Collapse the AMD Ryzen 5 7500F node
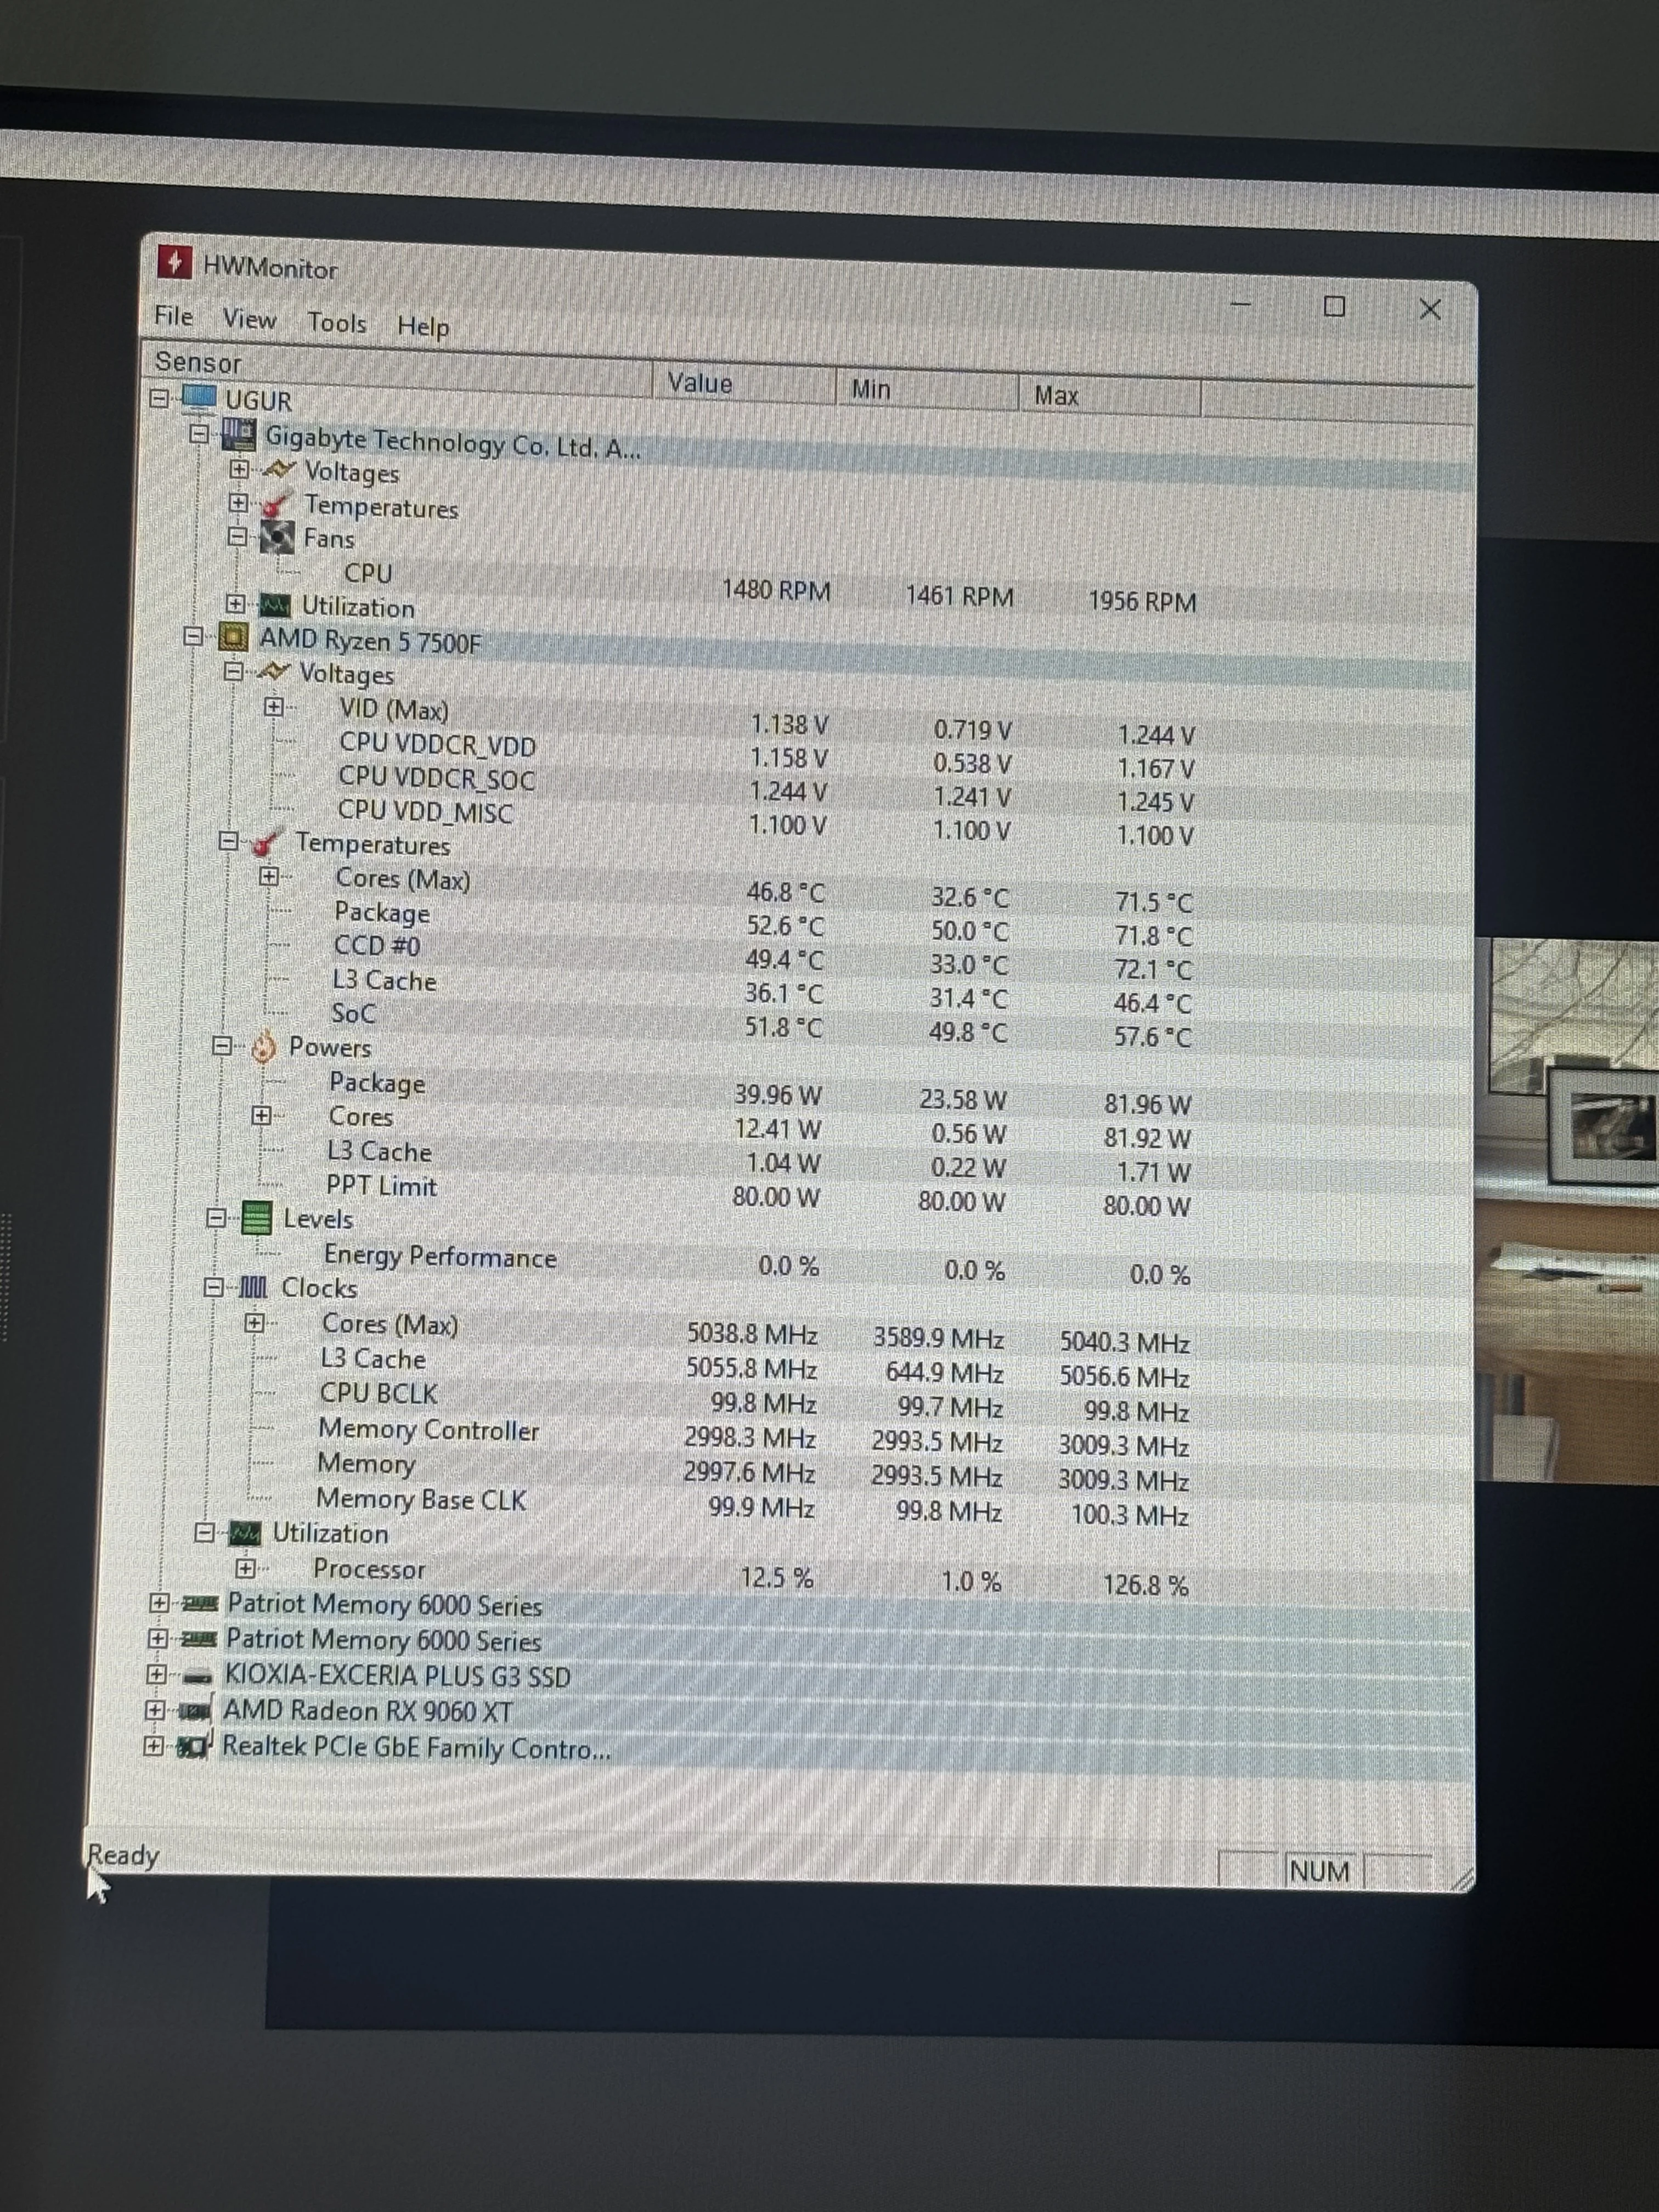 [194, 636]
